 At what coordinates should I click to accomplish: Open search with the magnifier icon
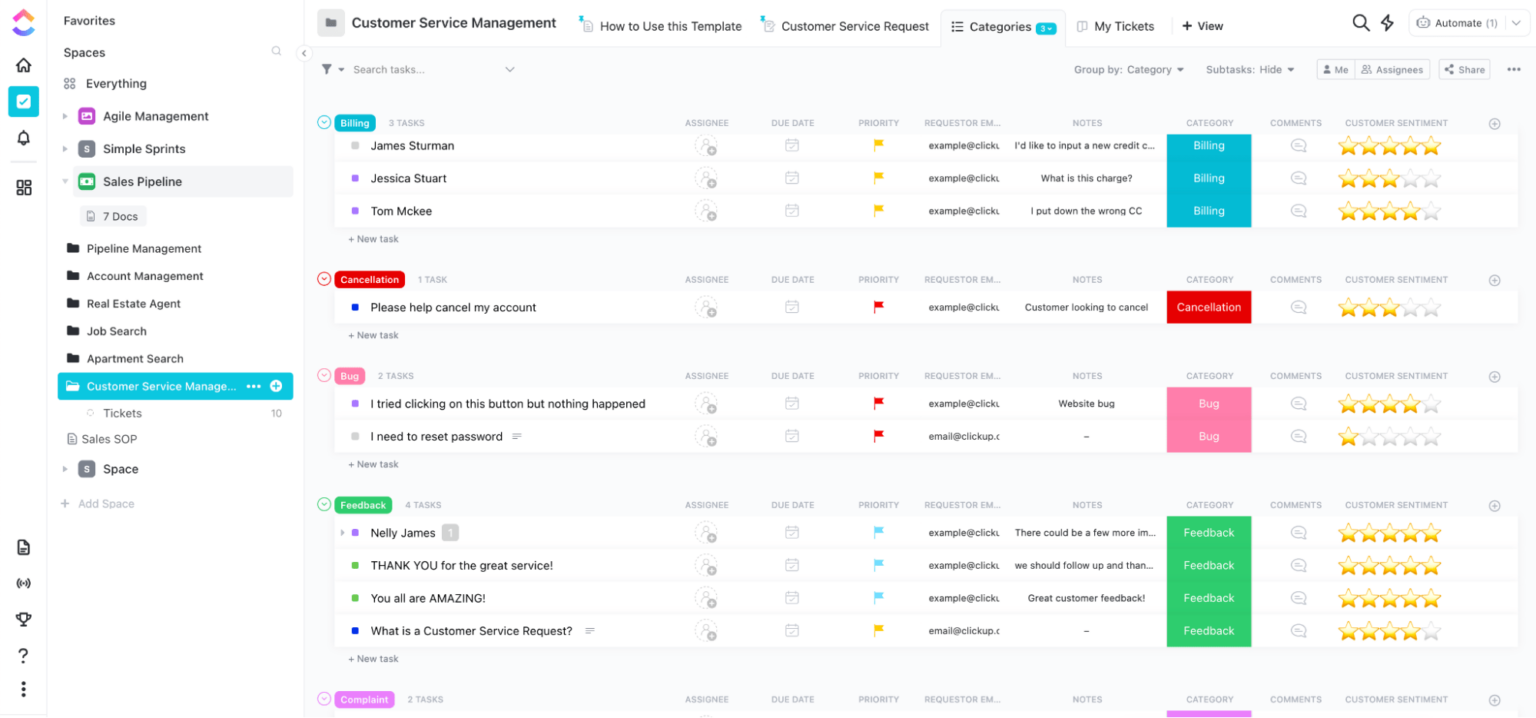click(x=1361, y=22)
